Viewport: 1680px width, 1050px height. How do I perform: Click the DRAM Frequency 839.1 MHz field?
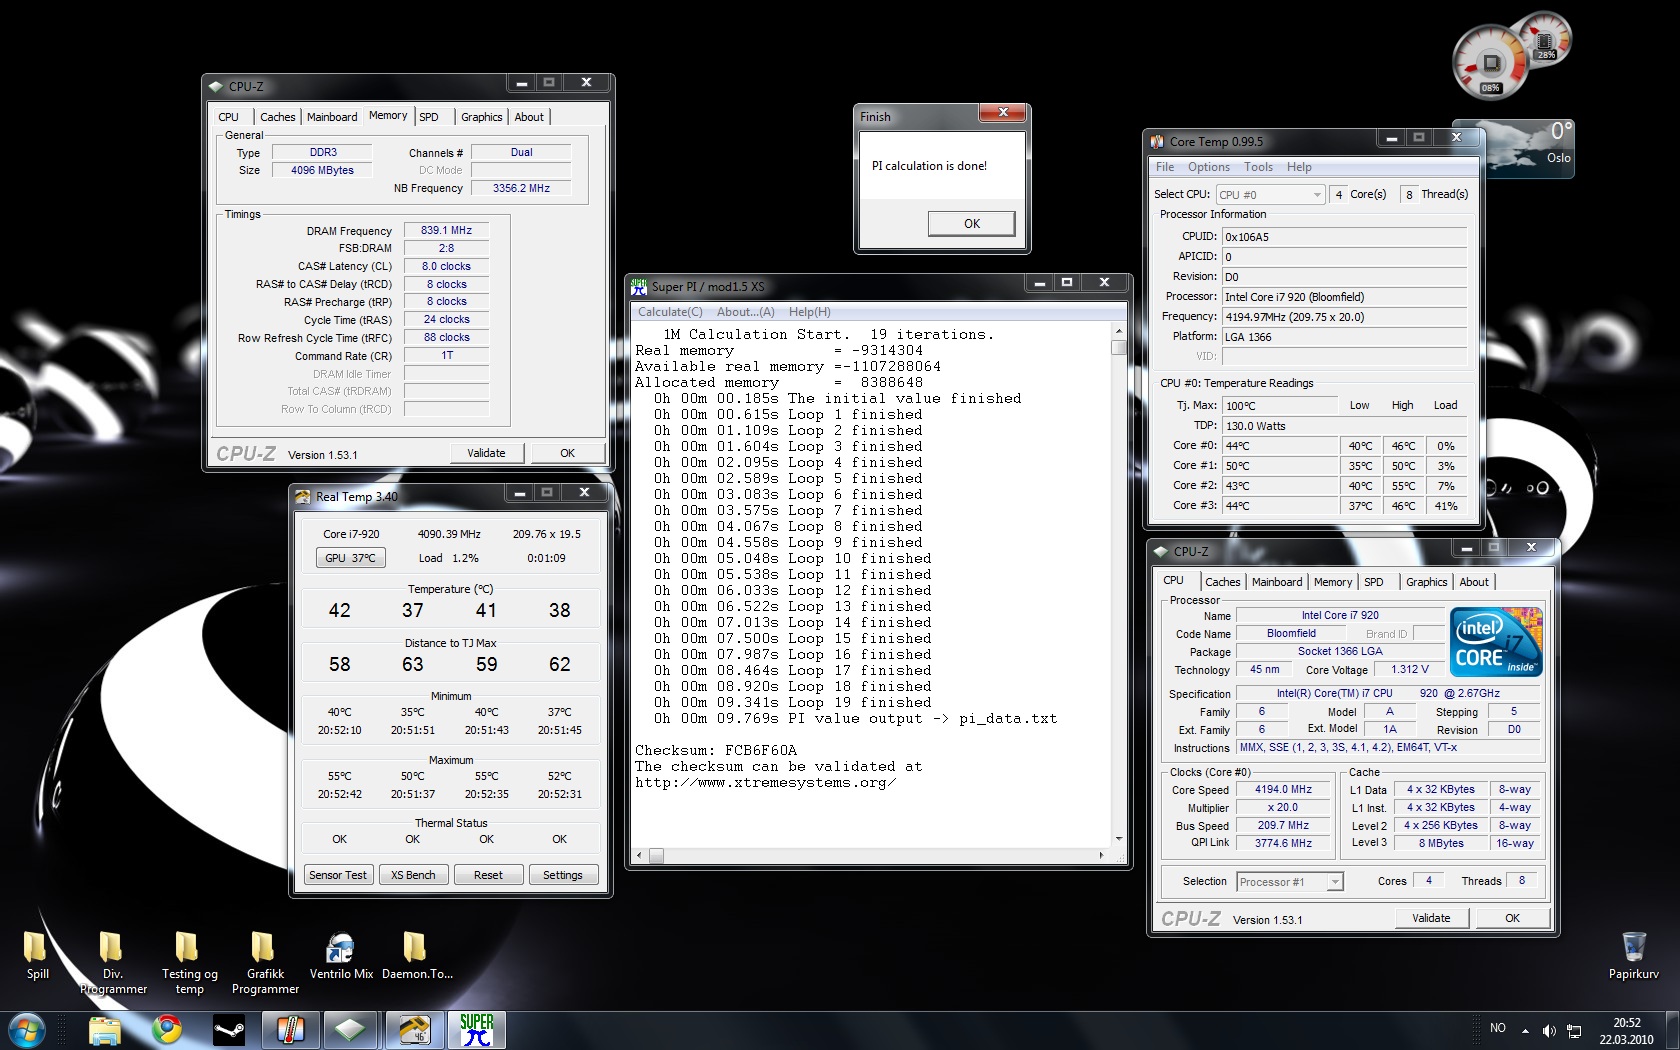446,230
